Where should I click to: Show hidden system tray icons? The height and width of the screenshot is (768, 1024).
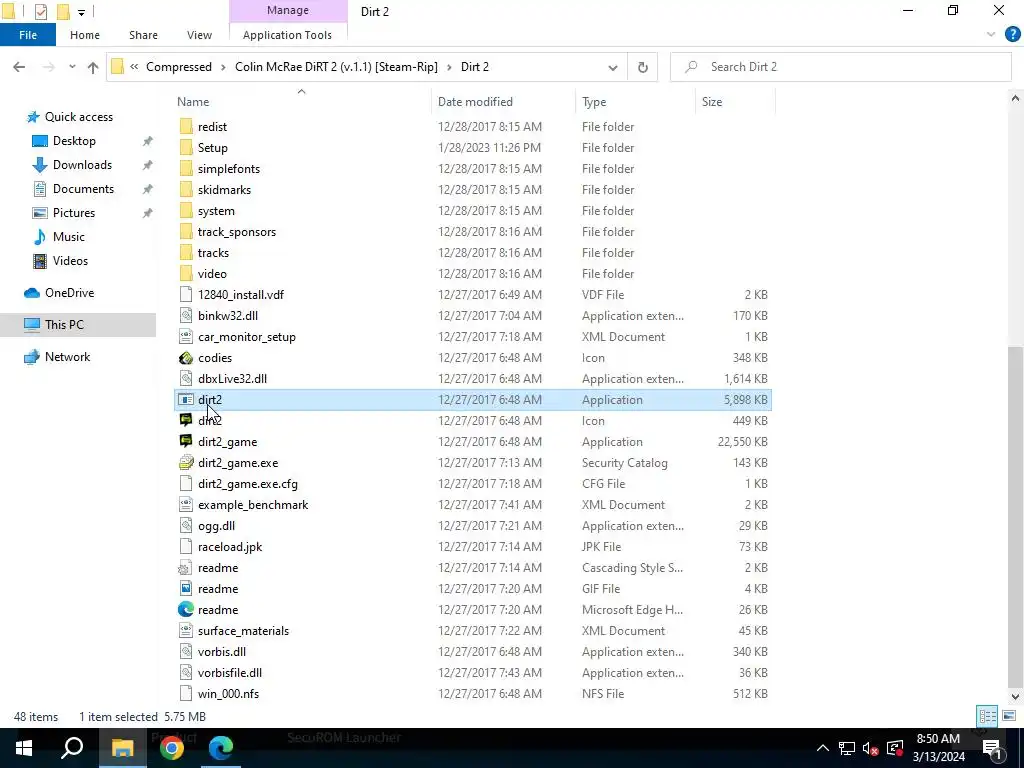(823, 748)
